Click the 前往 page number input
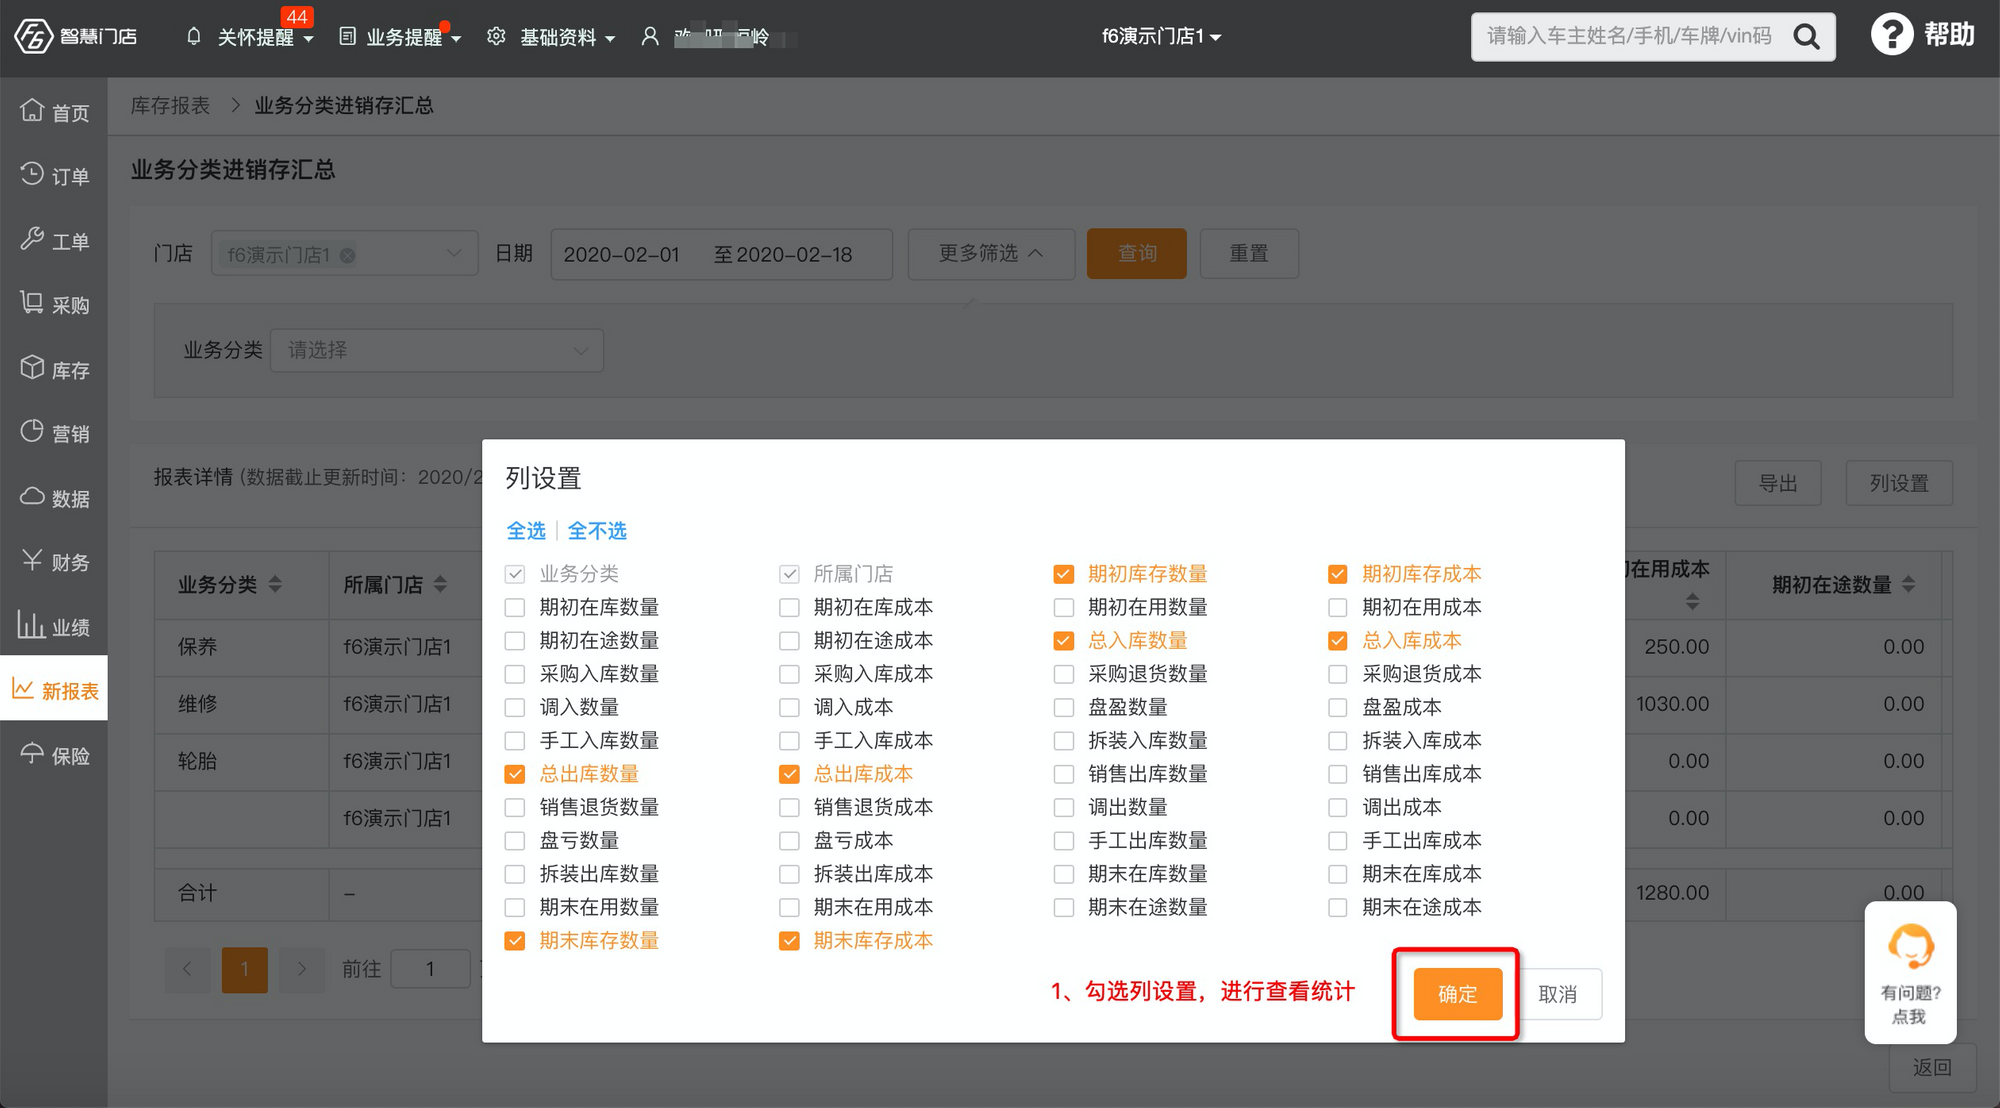The height and width of the screenshot is (1108, 2000). [430, 969]
